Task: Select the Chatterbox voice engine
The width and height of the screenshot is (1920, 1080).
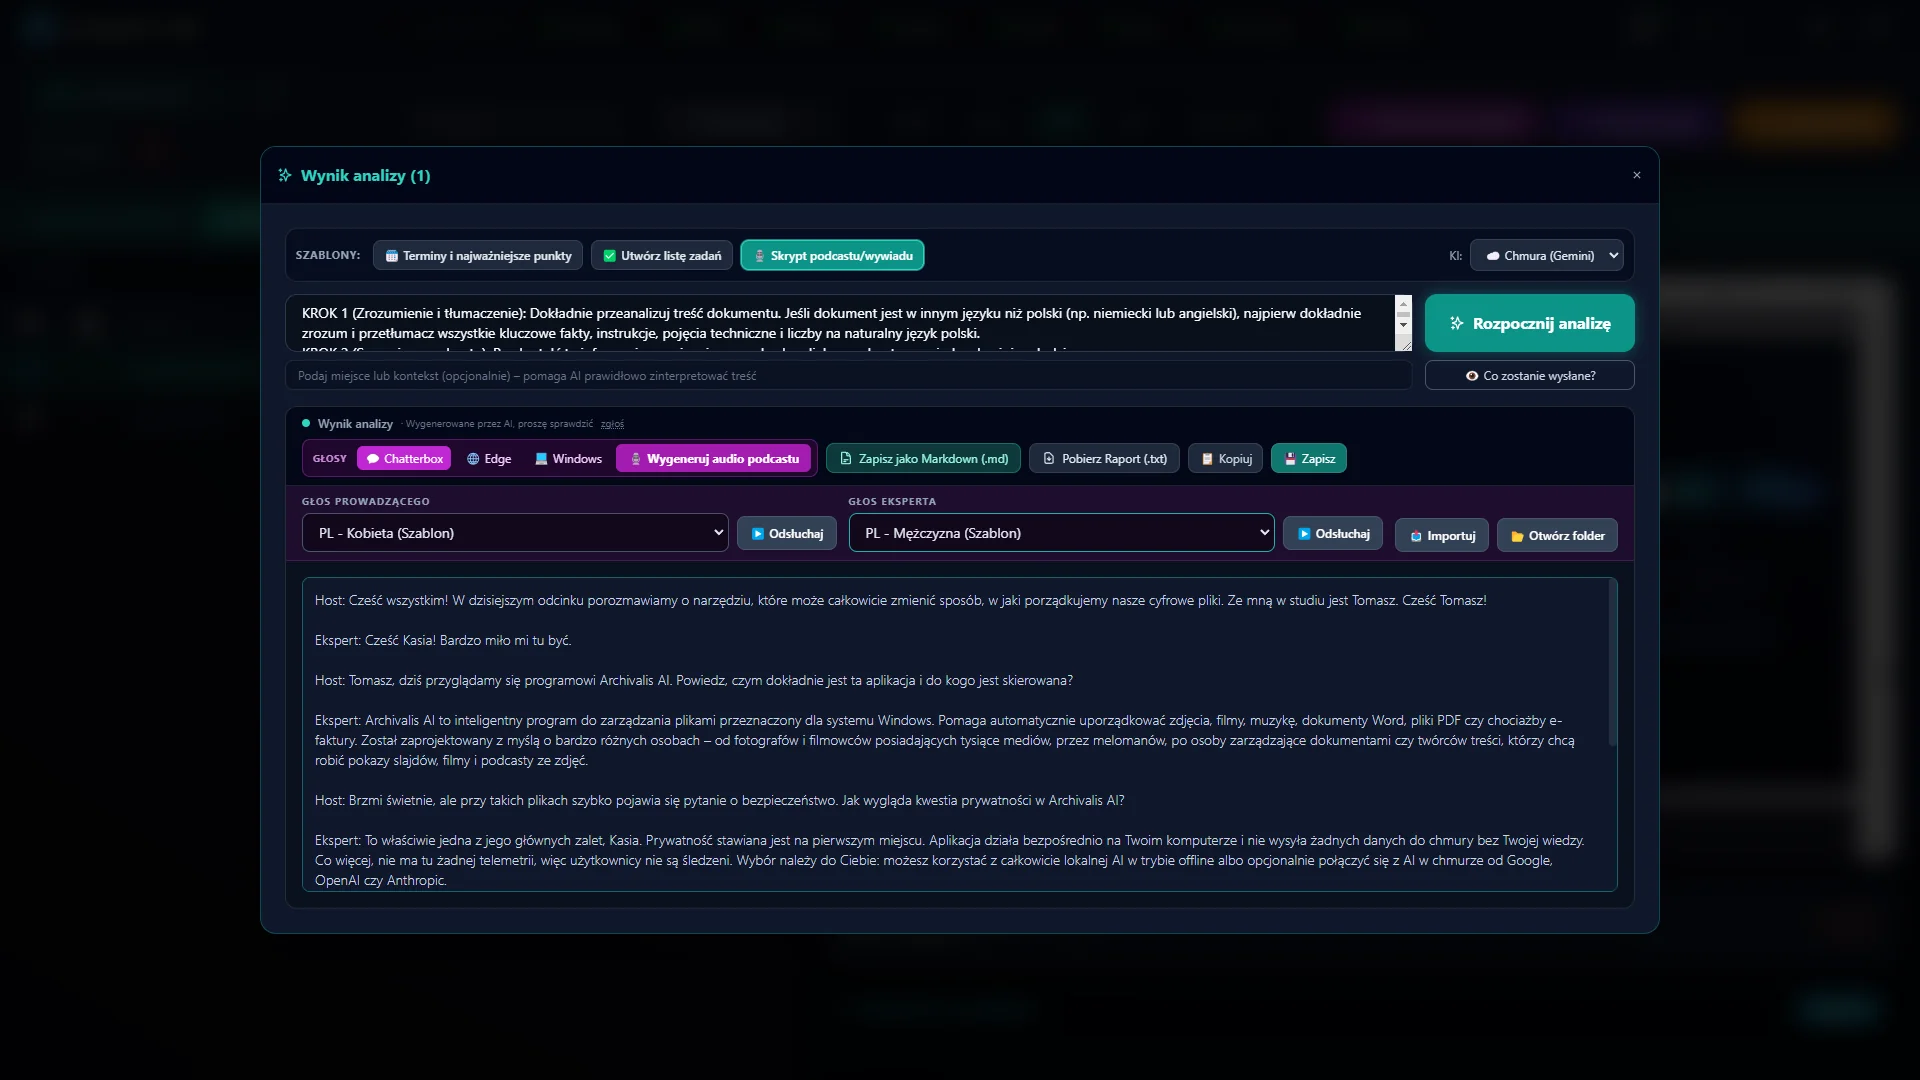Action: (x=404, y=459)
